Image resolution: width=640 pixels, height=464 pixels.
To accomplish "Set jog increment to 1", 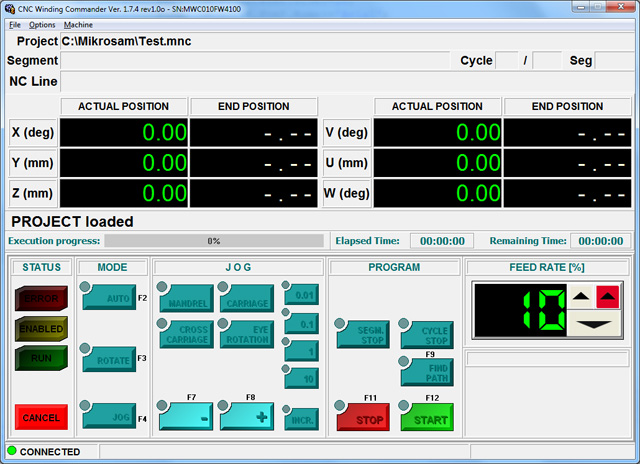I will click(x=302, y=351).
